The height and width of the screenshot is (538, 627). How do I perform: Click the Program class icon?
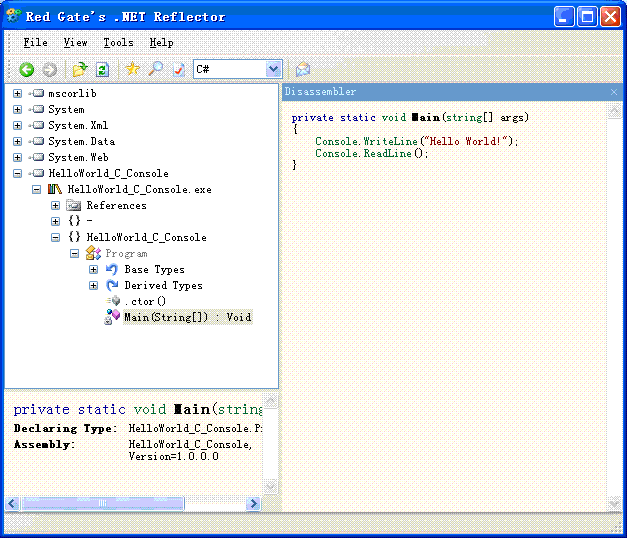(x=93, y=253)
